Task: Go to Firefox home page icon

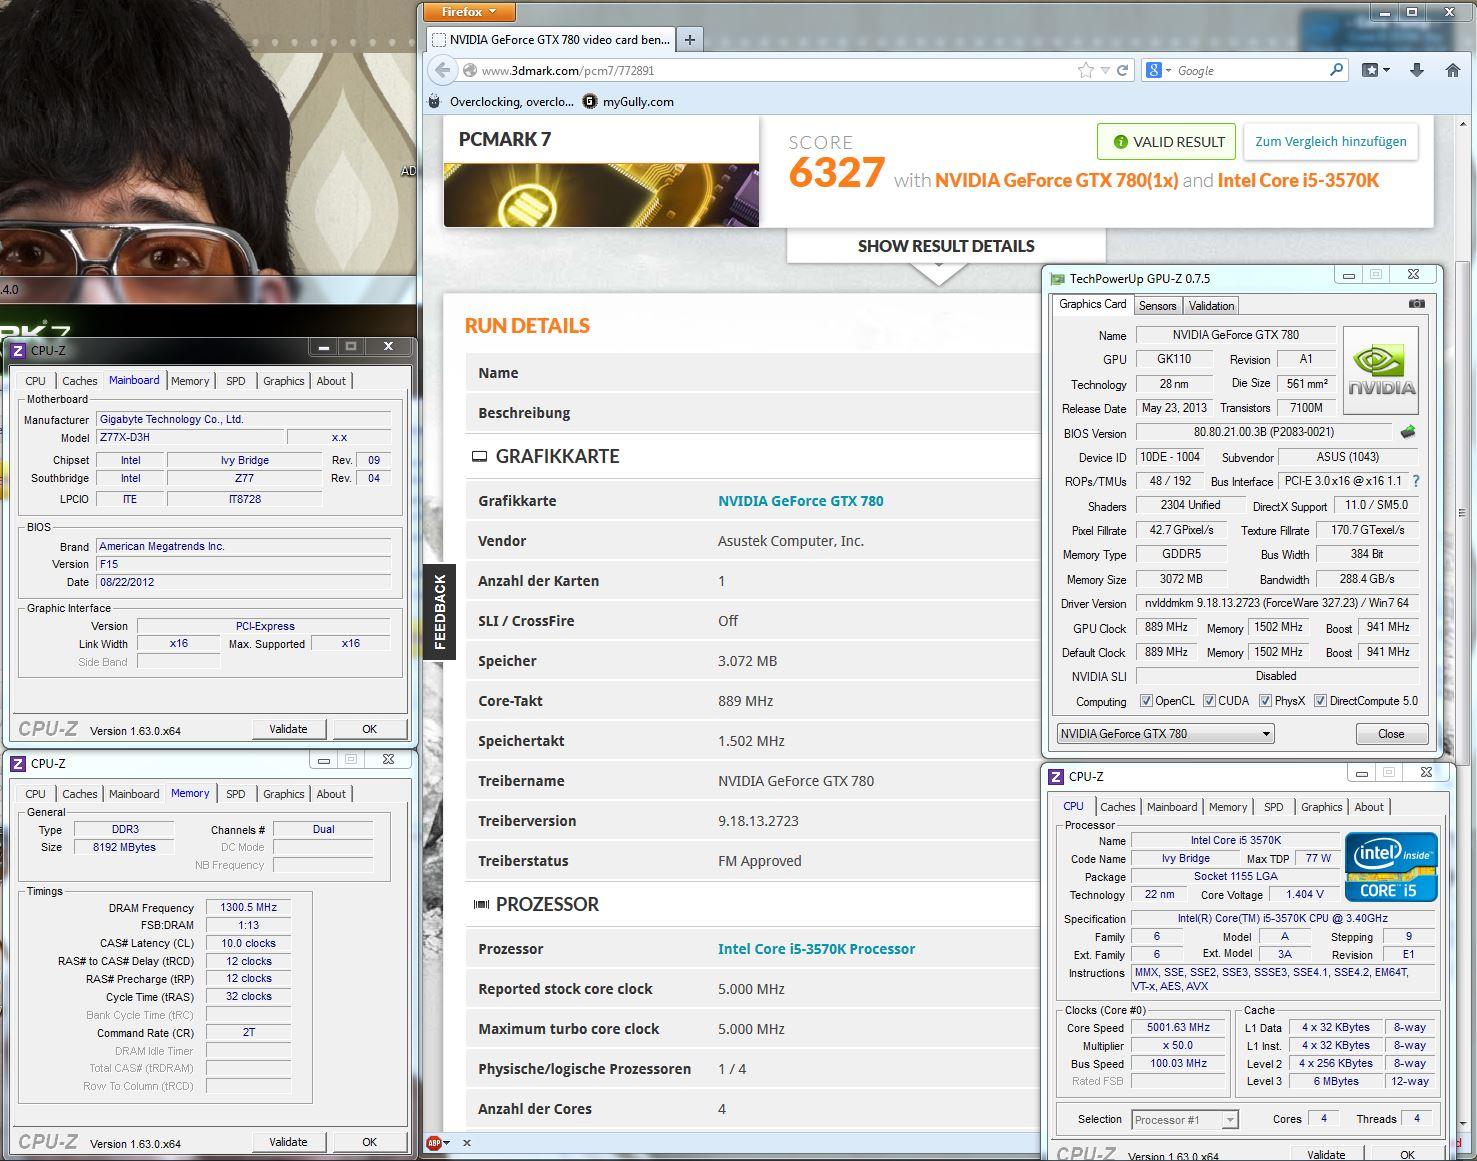Action: point(1453,70)
